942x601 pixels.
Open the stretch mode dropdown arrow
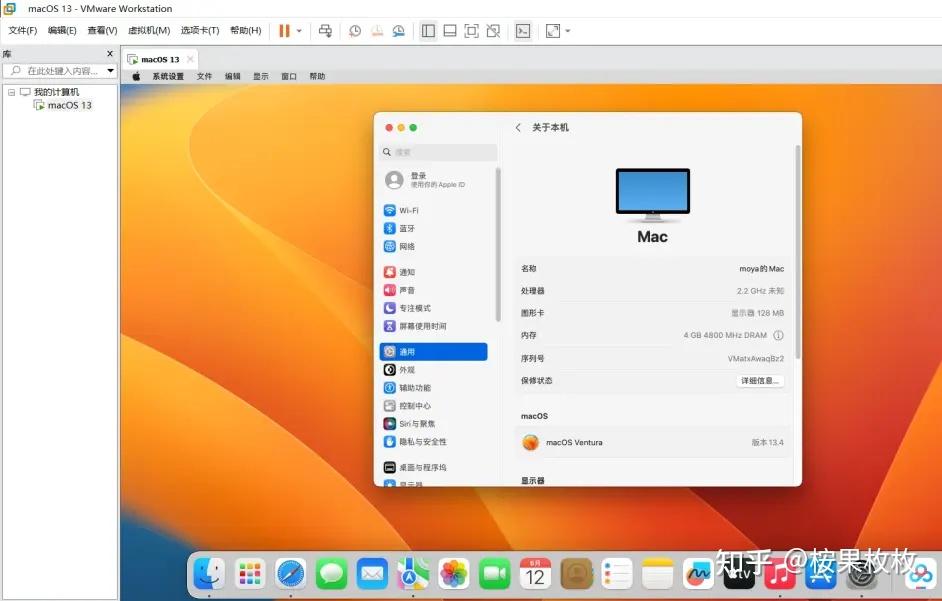tap(568, 31)
